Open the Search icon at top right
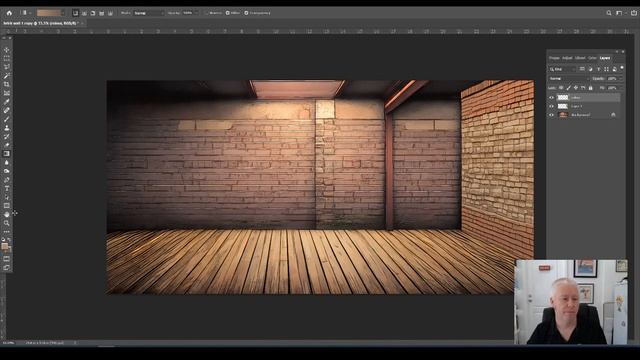Screen dimensions: 640x360 (609, 13)
